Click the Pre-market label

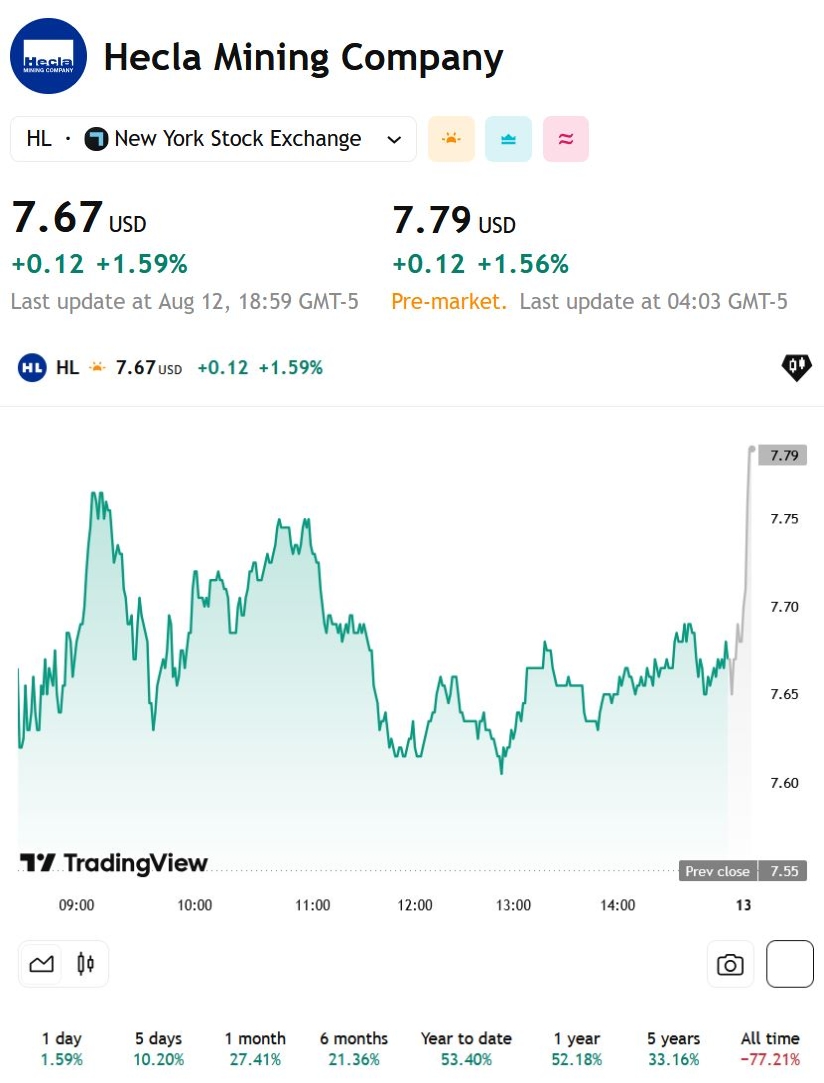point(449,301)
